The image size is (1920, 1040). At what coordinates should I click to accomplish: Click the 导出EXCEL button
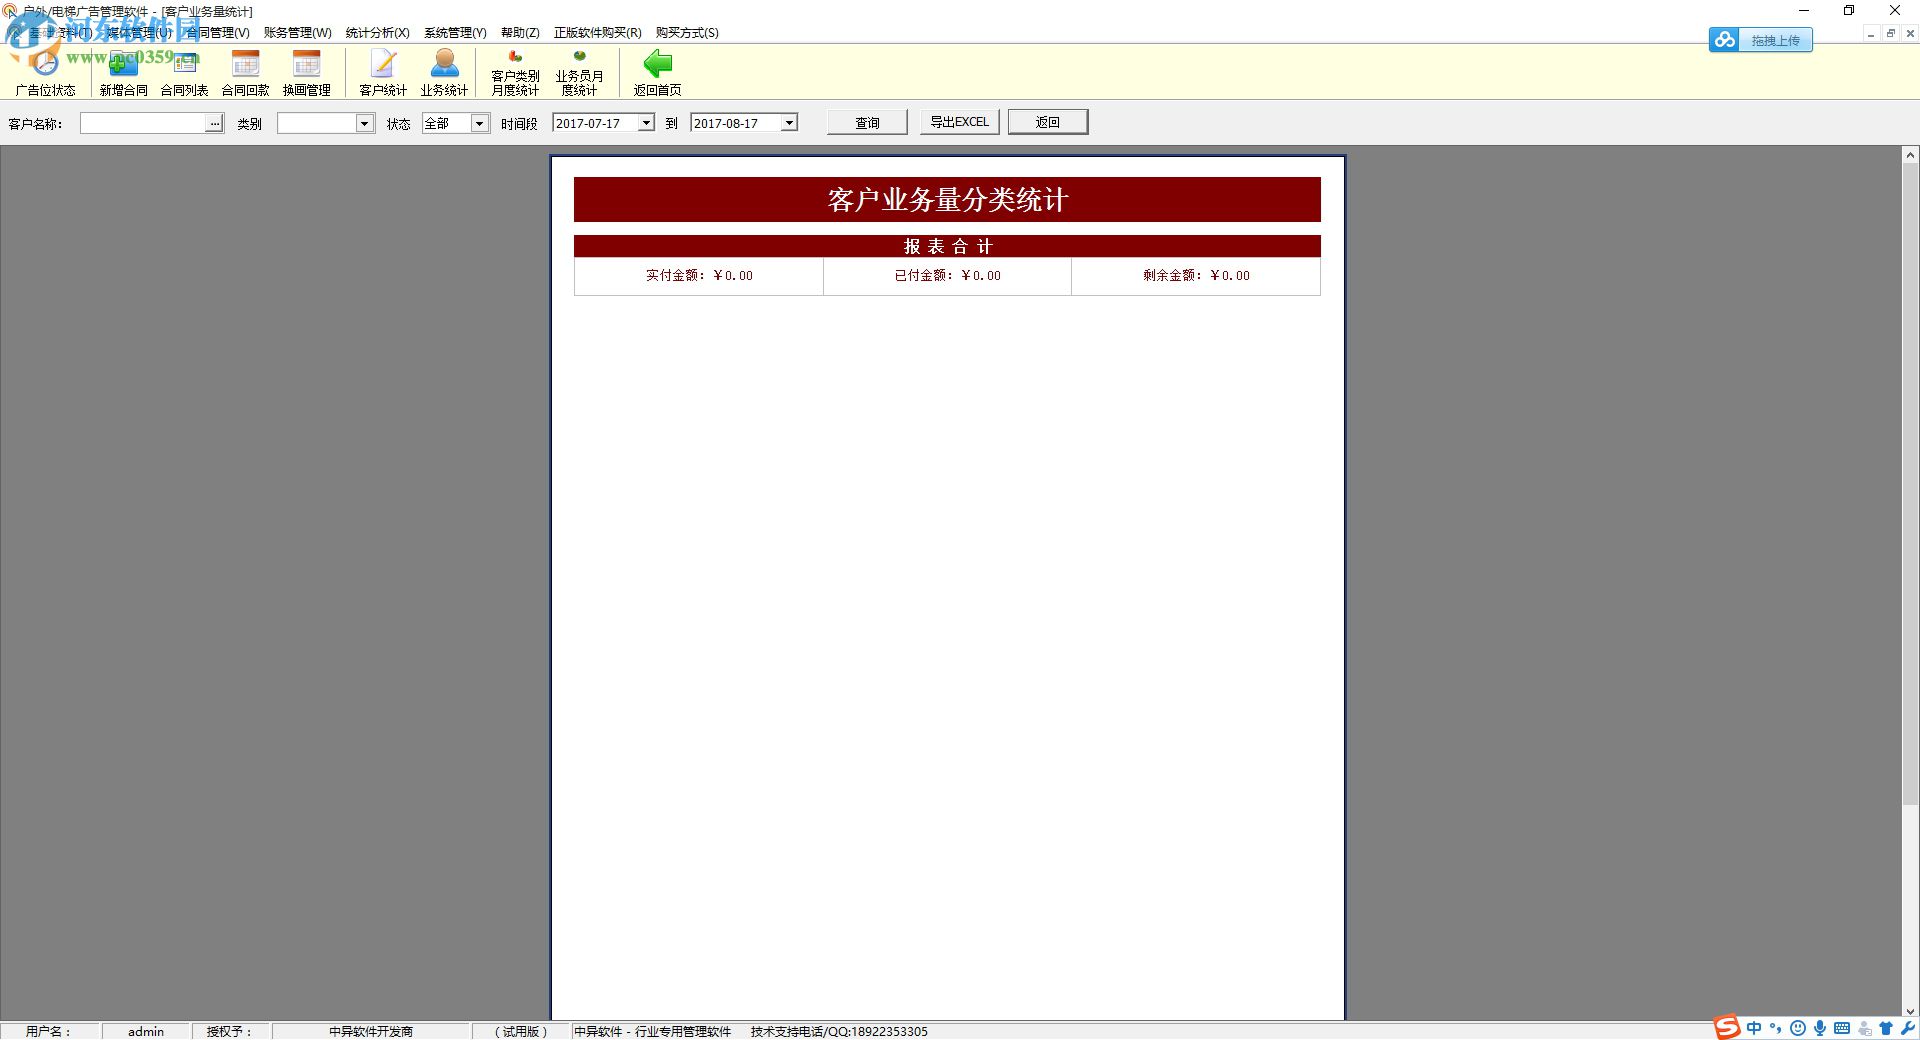(x=959, y=122)
